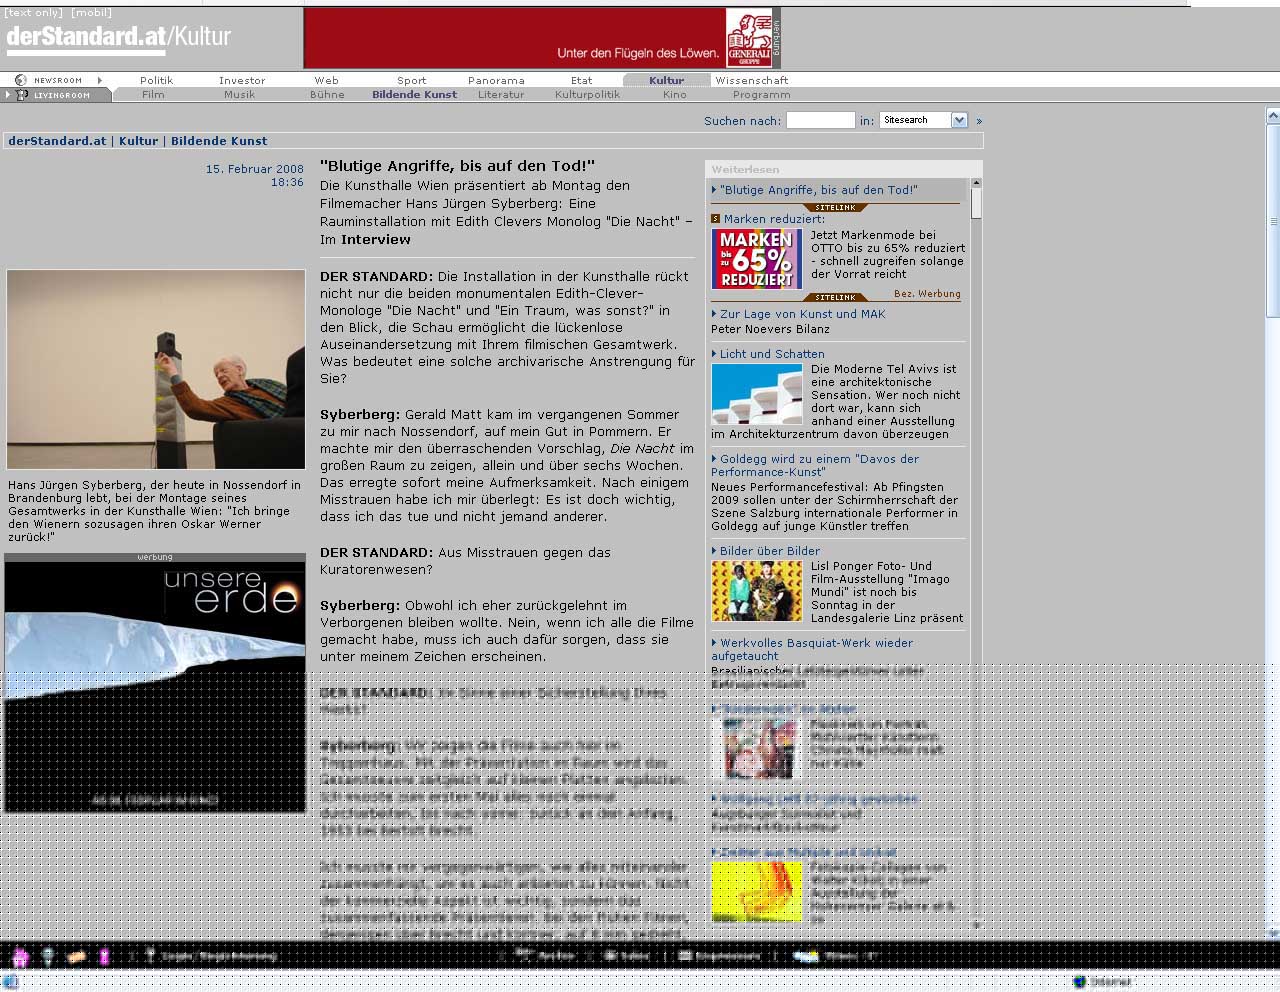Screen dimensions: 1280x992
Task: Click into the 'Suchen nach' search field
Action: pyautogui.click(x=820, y=120)
